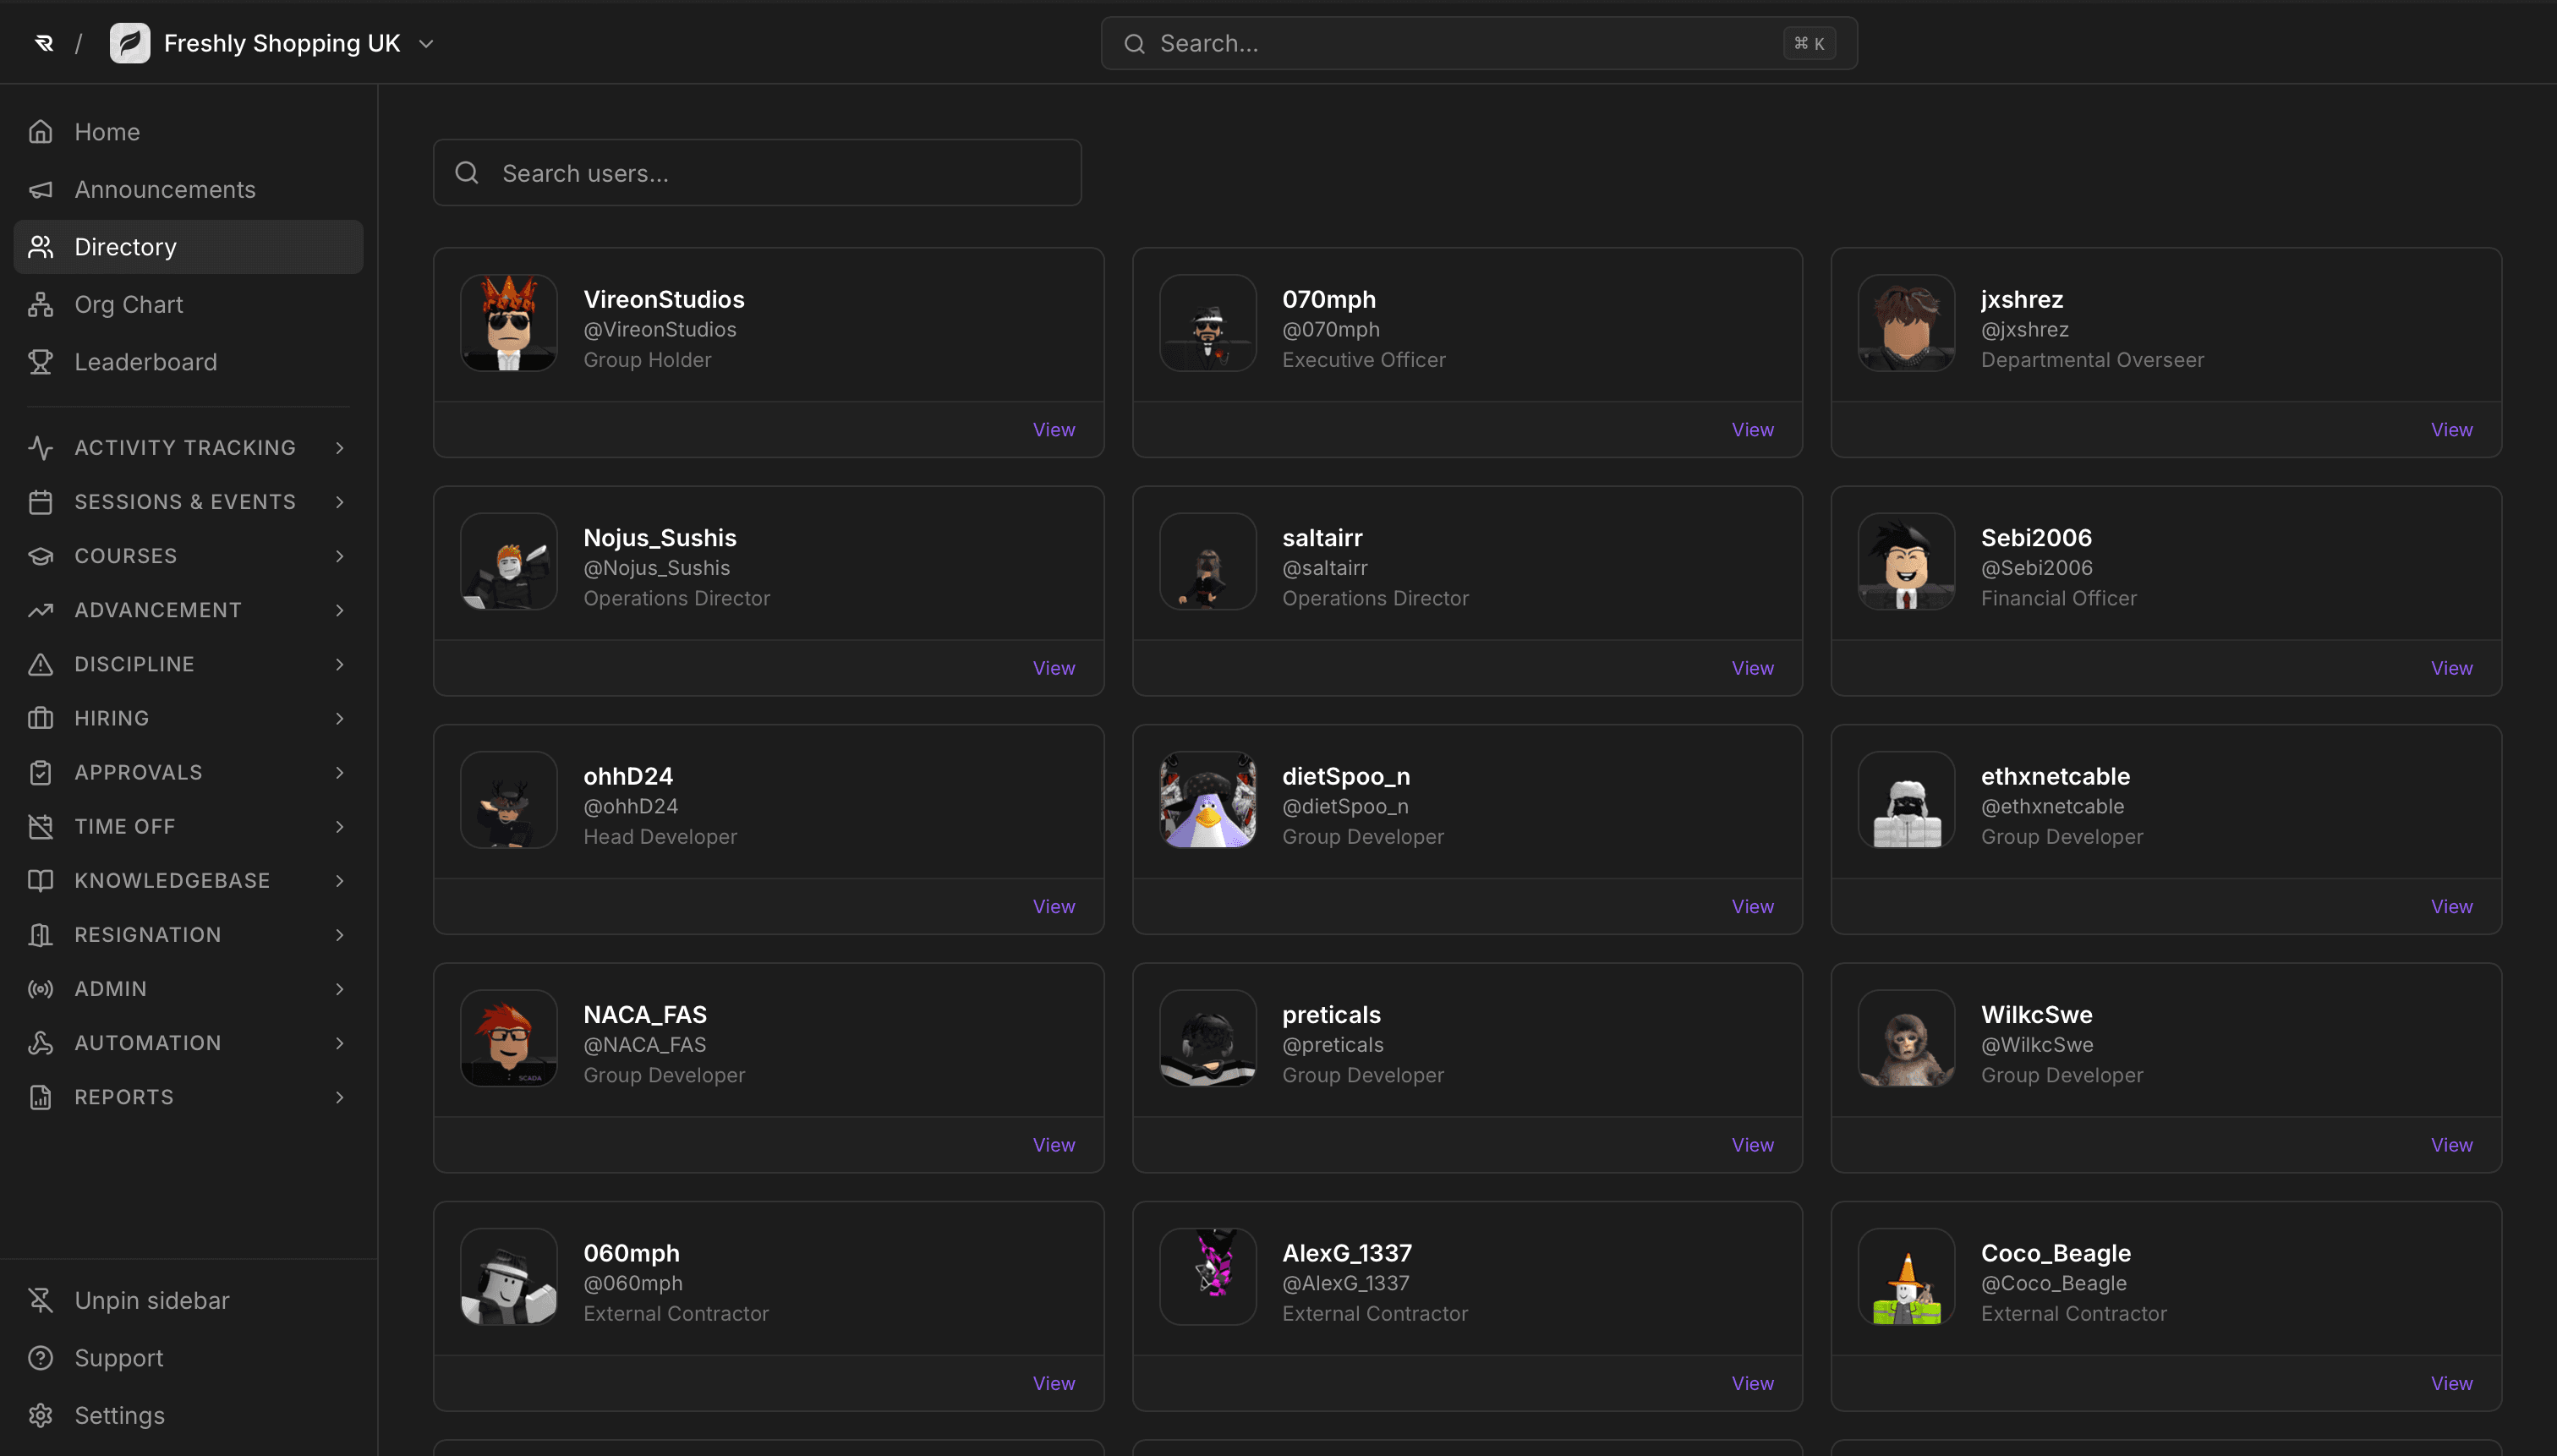This screenshot has width=2557, height=1456.
Task: Click the Admin broadcast icon
Action: pos(41,988)
